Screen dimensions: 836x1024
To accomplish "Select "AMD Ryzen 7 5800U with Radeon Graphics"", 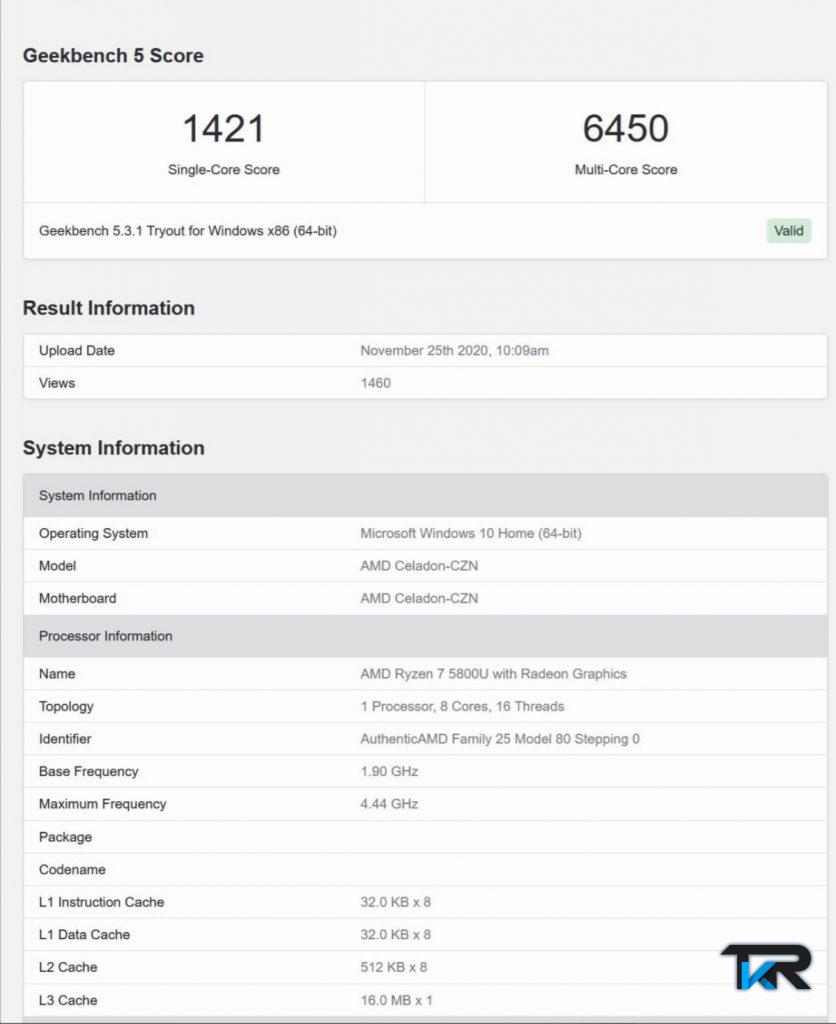I will (494, 674).
